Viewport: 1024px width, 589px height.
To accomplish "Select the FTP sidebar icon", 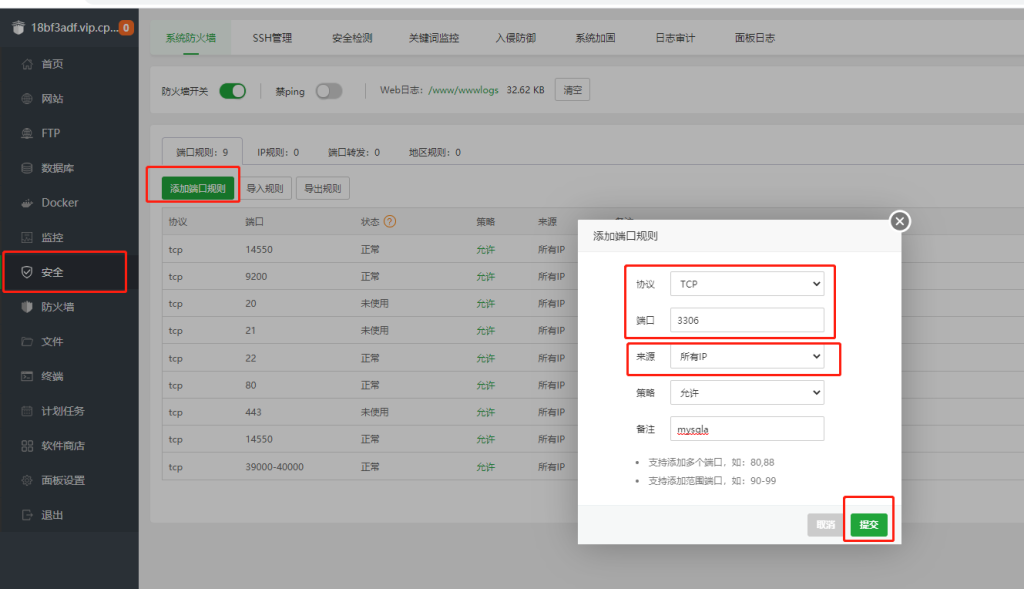I will pyautogui.click(x=27, y=133).
